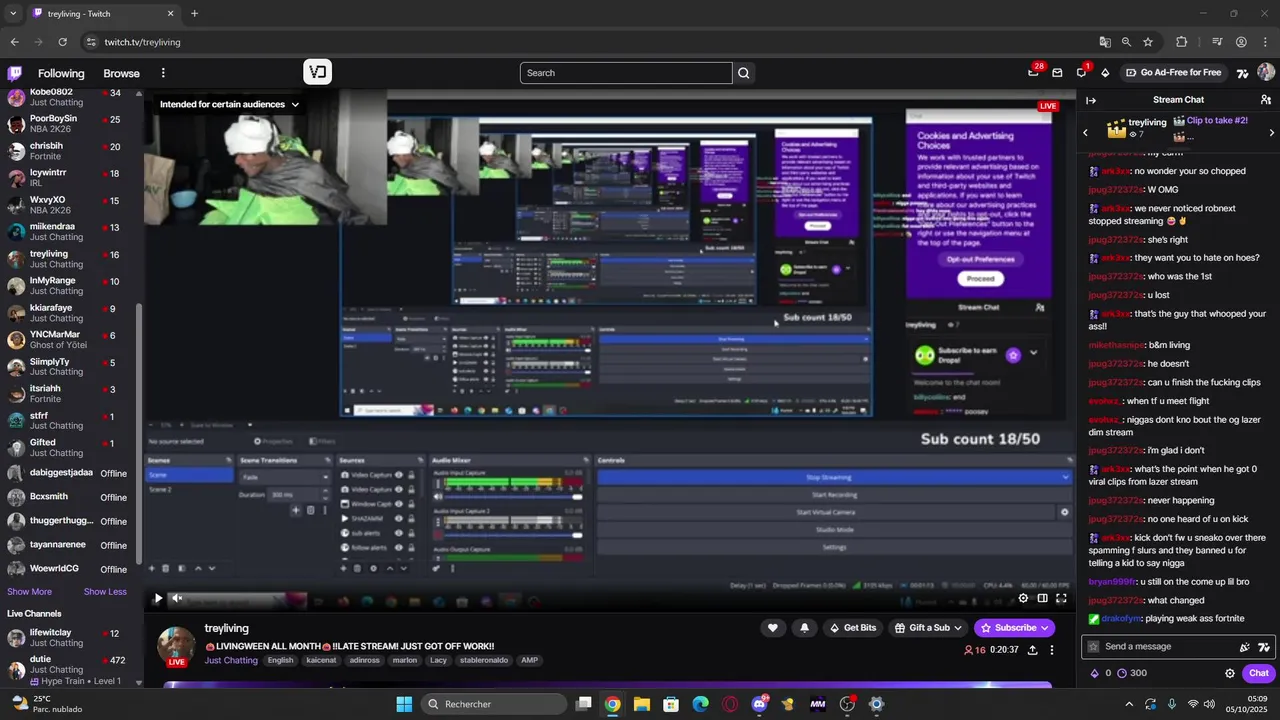1280x720 pixels.
Task: Open the video player settings gear
Action: [1023, 598]
